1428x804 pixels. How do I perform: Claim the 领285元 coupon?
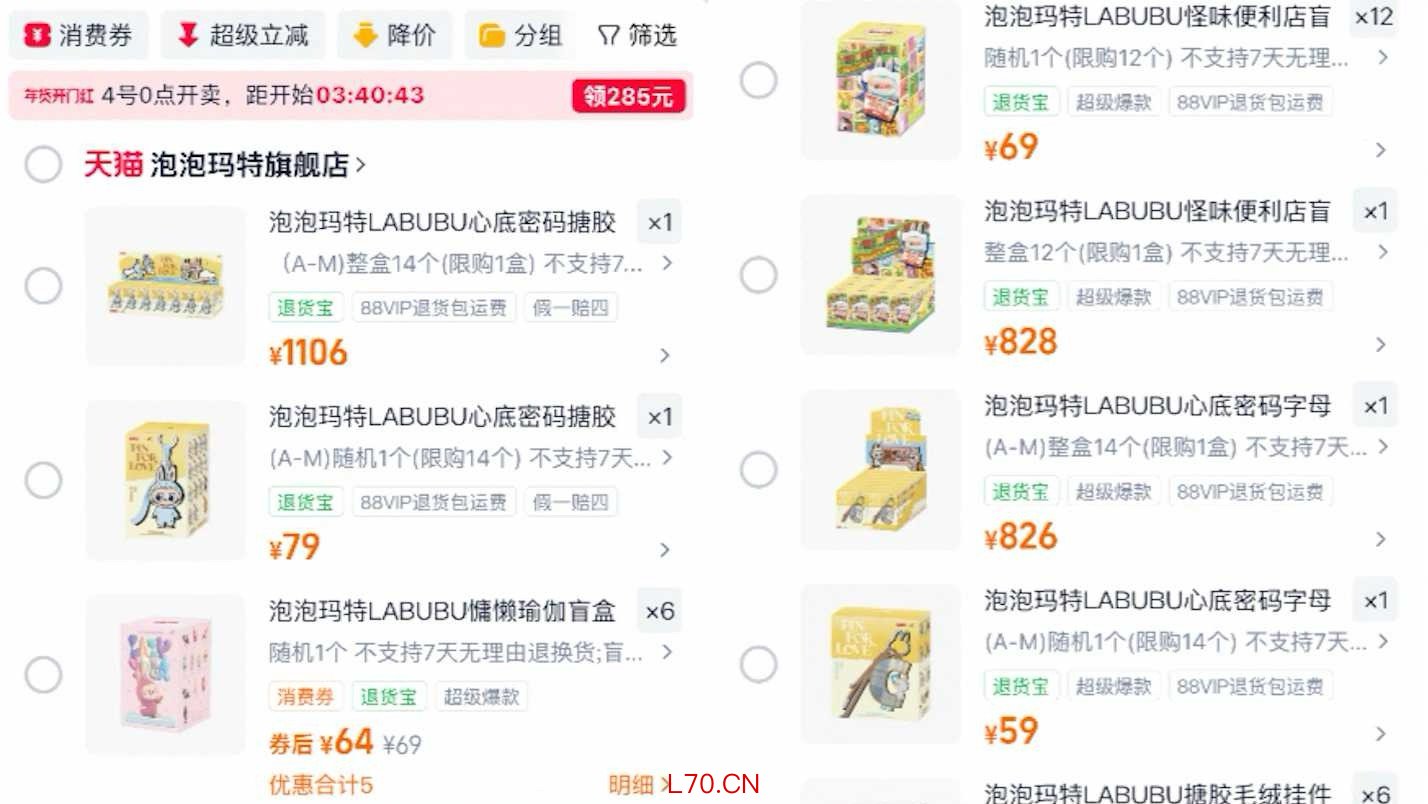click(x=629, y=97)
